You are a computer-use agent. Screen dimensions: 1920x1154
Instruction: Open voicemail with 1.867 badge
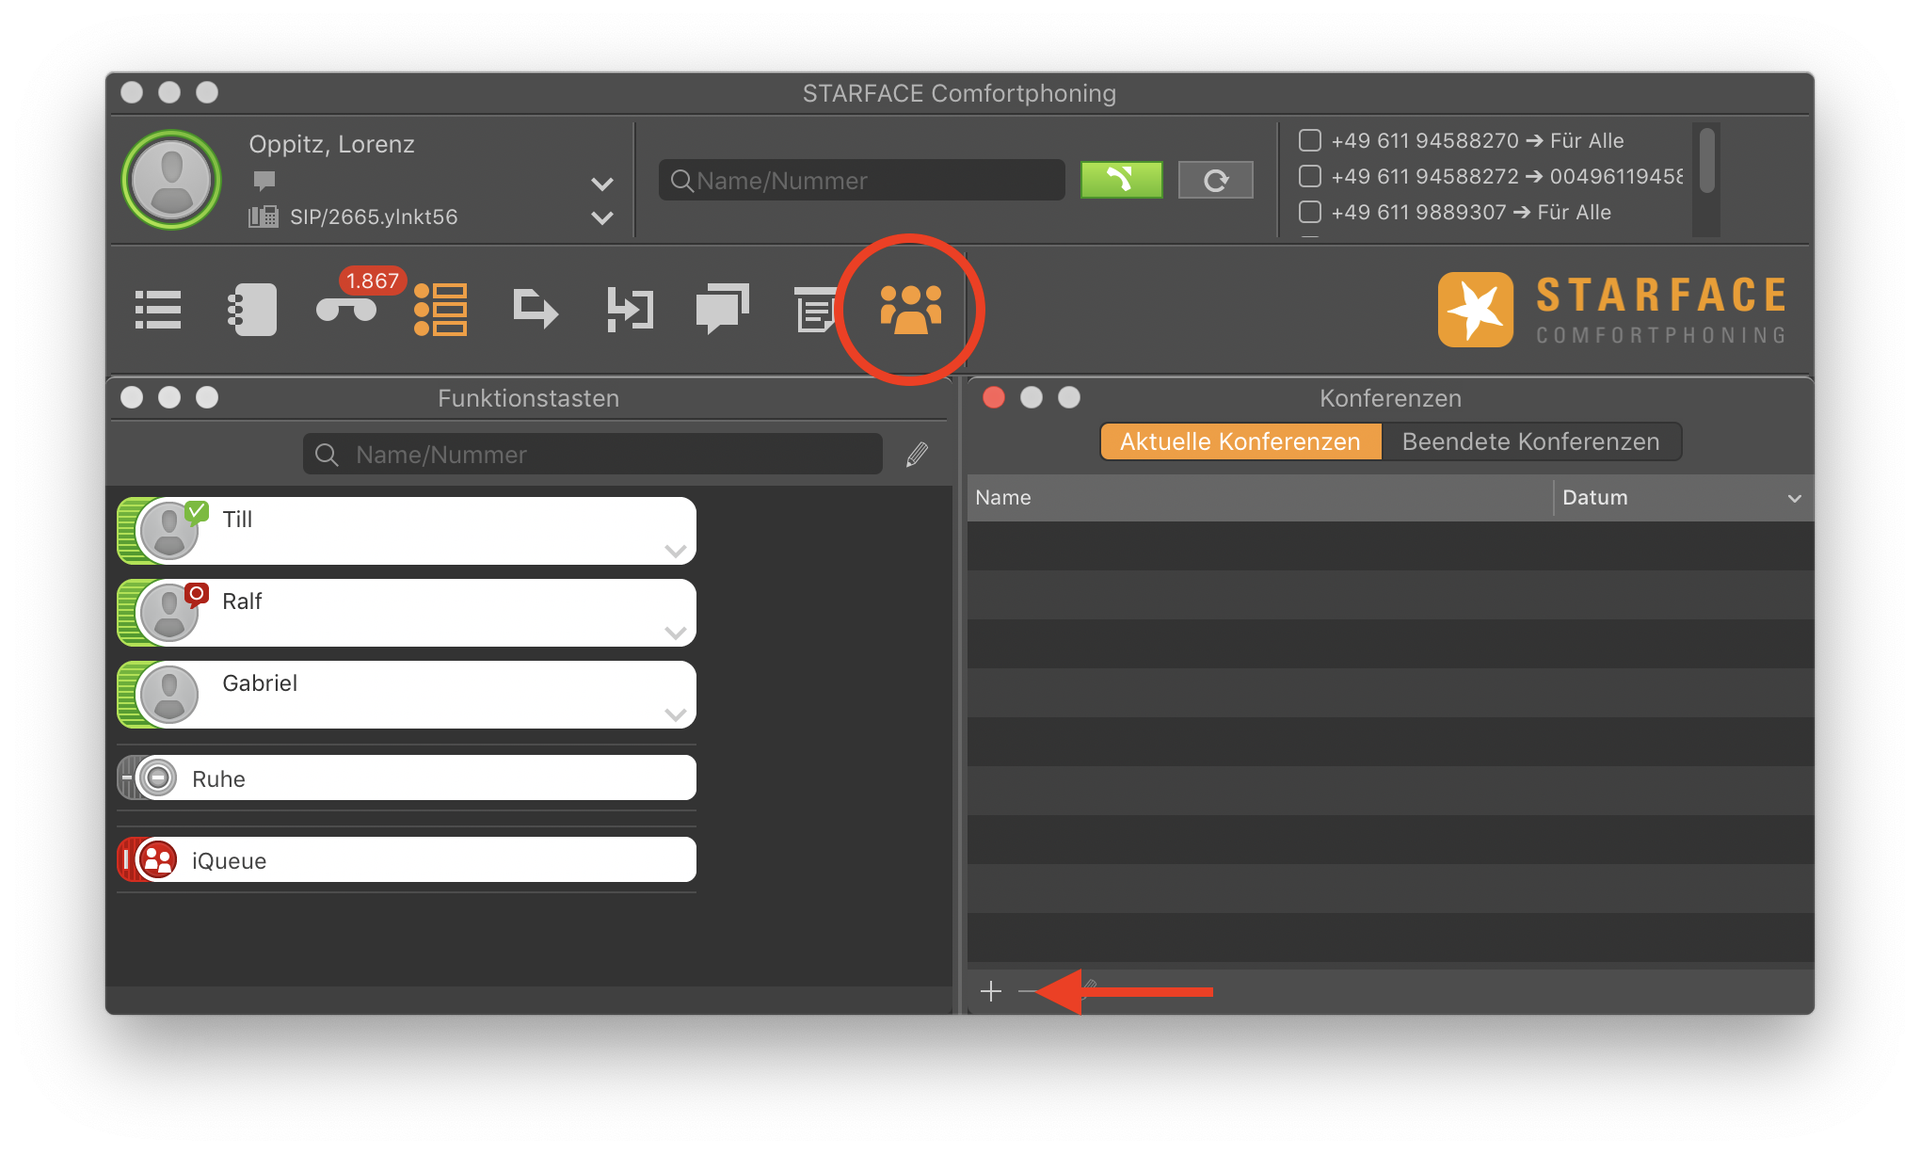[346, 309]
